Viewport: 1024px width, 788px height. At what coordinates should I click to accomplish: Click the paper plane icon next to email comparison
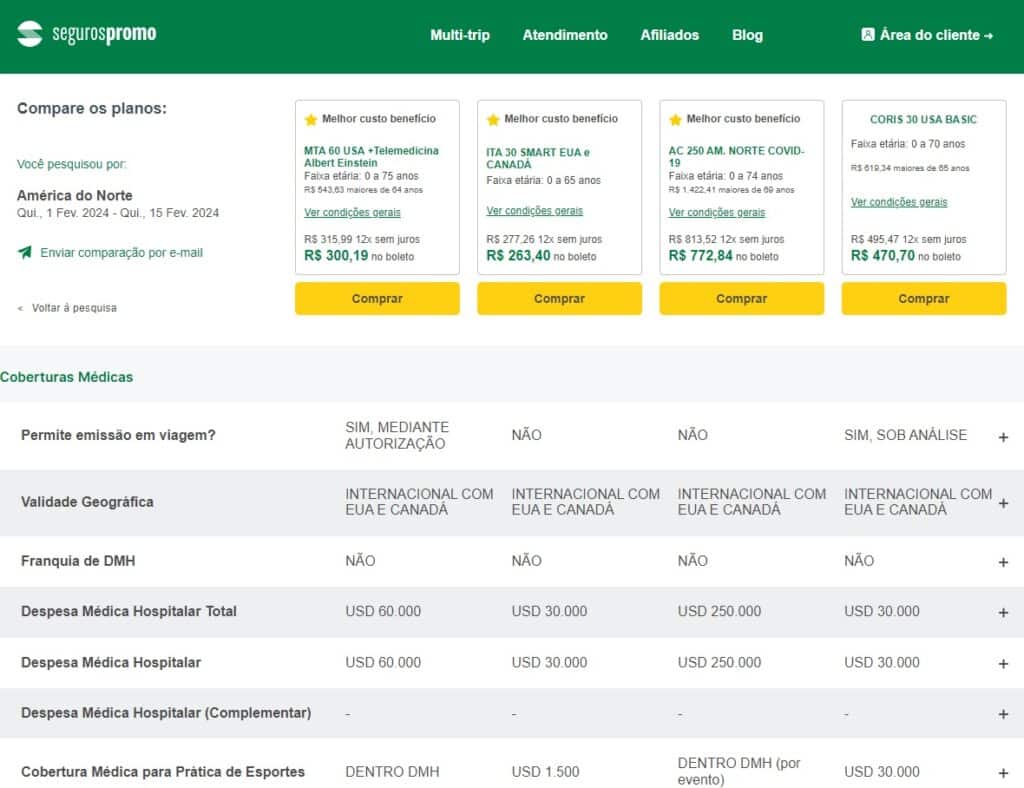(x=23, y=252)
